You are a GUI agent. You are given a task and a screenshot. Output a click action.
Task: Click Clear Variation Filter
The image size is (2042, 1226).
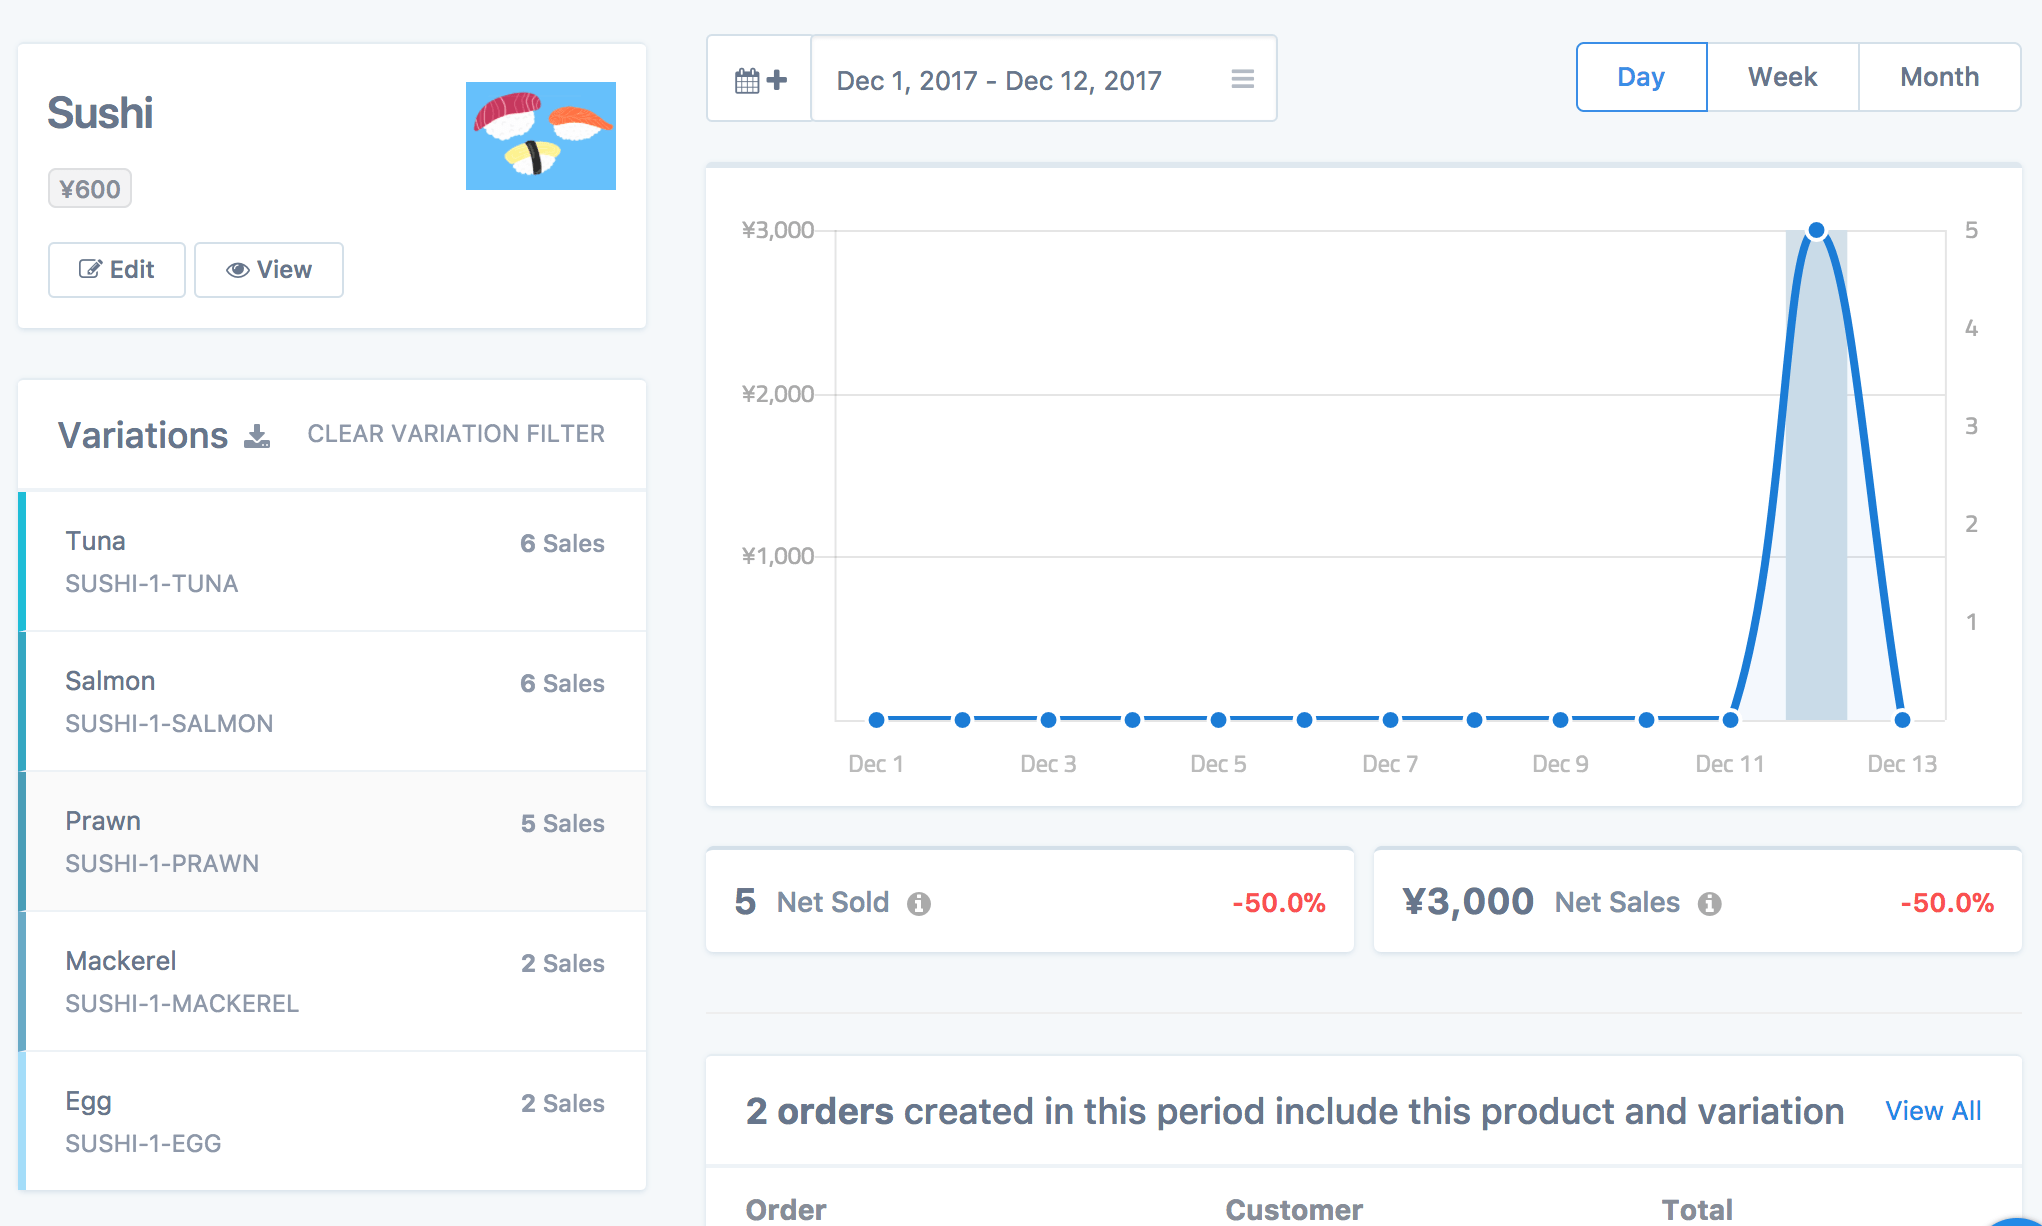coord(455,434)
